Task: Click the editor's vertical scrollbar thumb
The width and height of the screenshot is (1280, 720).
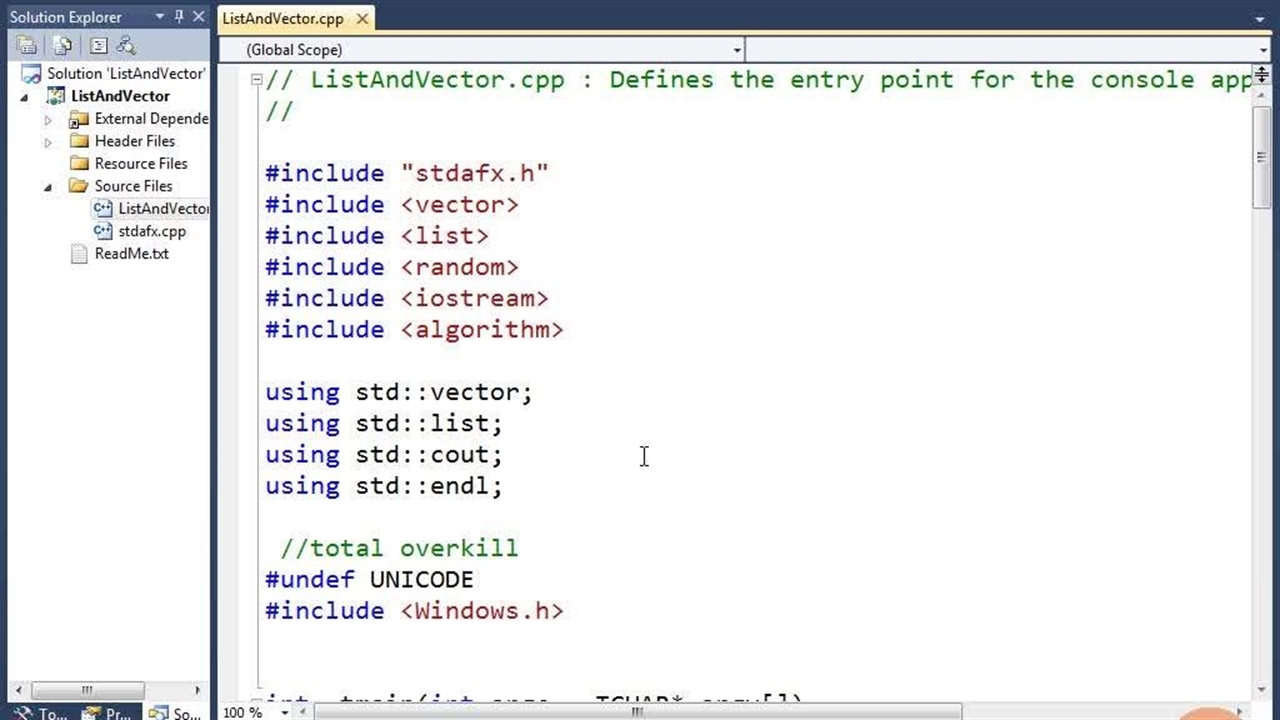Action: (1261, 157)
